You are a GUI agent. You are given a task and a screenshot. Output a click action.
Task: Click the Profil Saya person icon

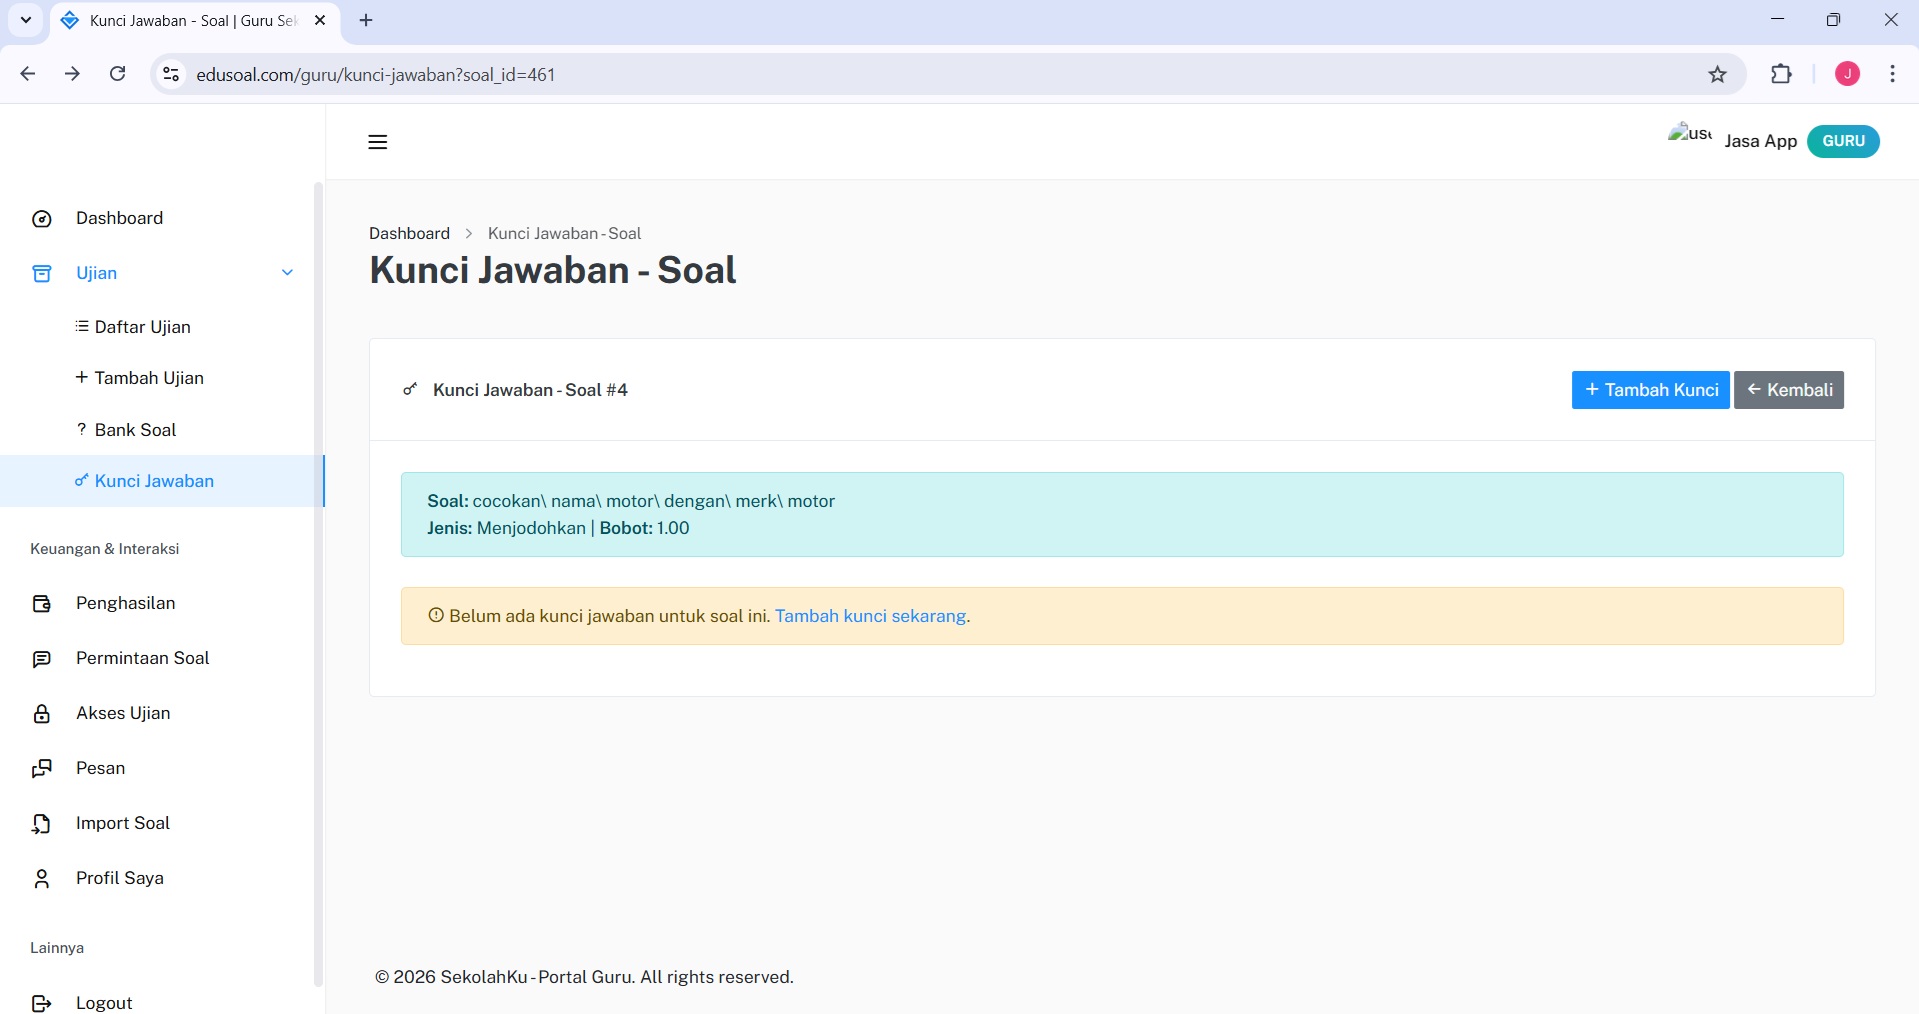[42, 879]
